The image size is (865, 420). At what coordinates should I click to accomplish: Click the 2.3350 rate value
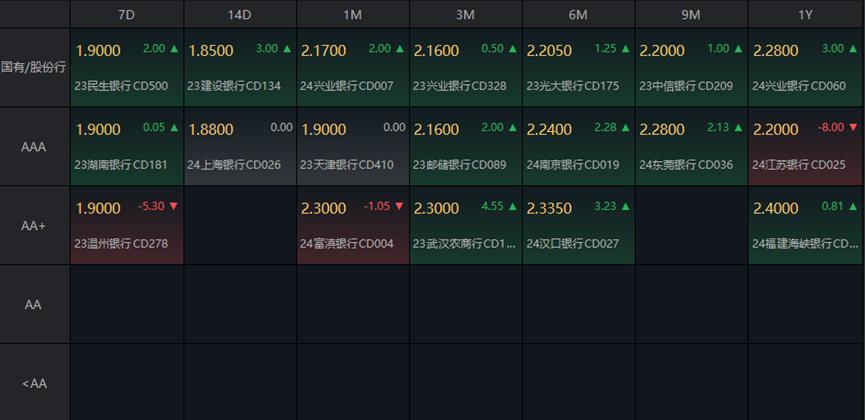pyautogui.click(x=549, y=209)
